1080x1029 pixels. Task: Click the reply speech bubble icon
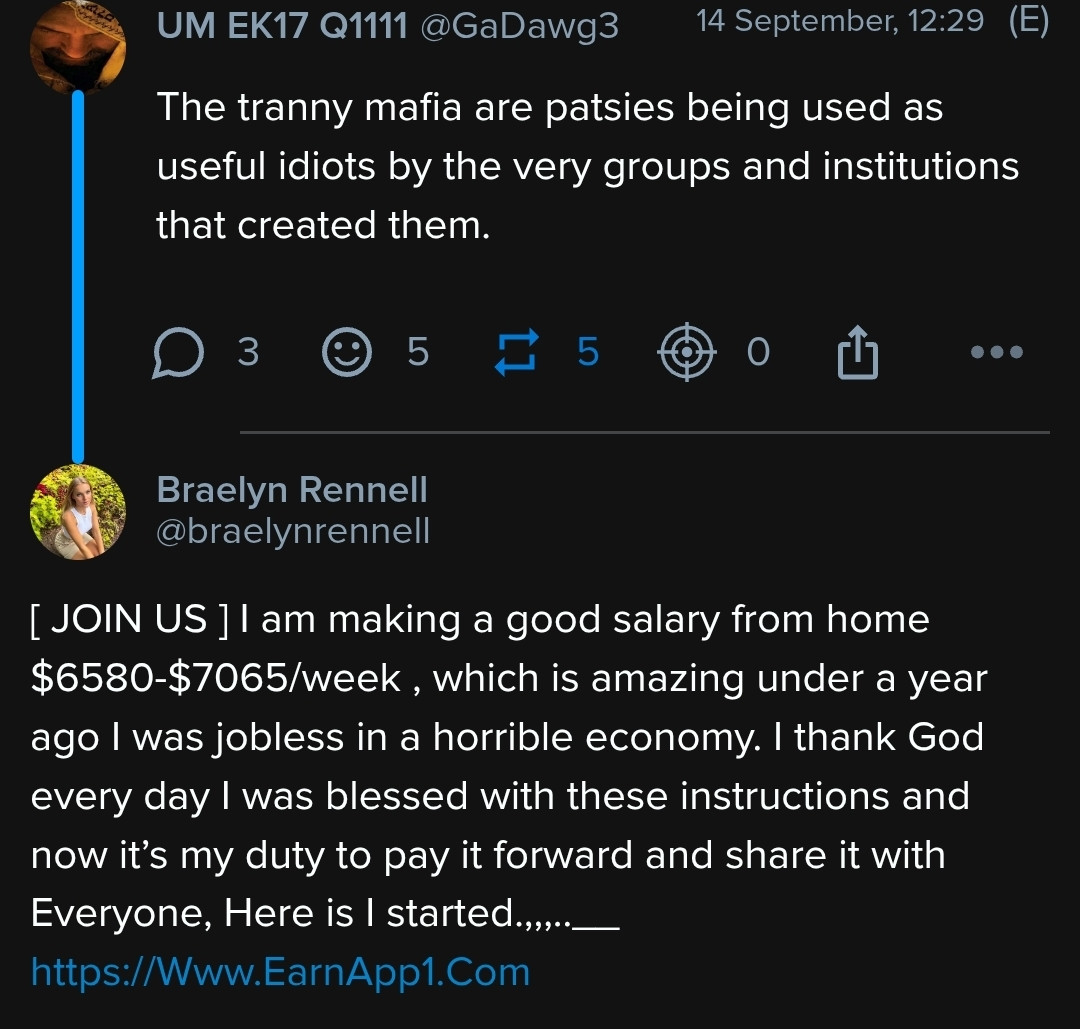[178, 354]
